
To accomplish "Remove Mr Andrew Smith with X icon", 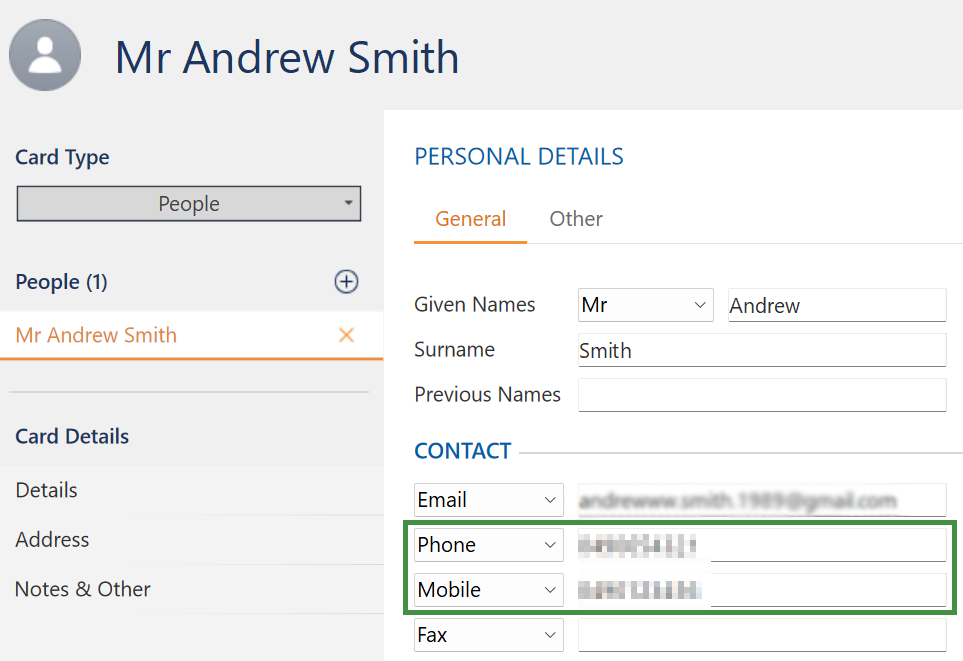I will pos(346,335).
